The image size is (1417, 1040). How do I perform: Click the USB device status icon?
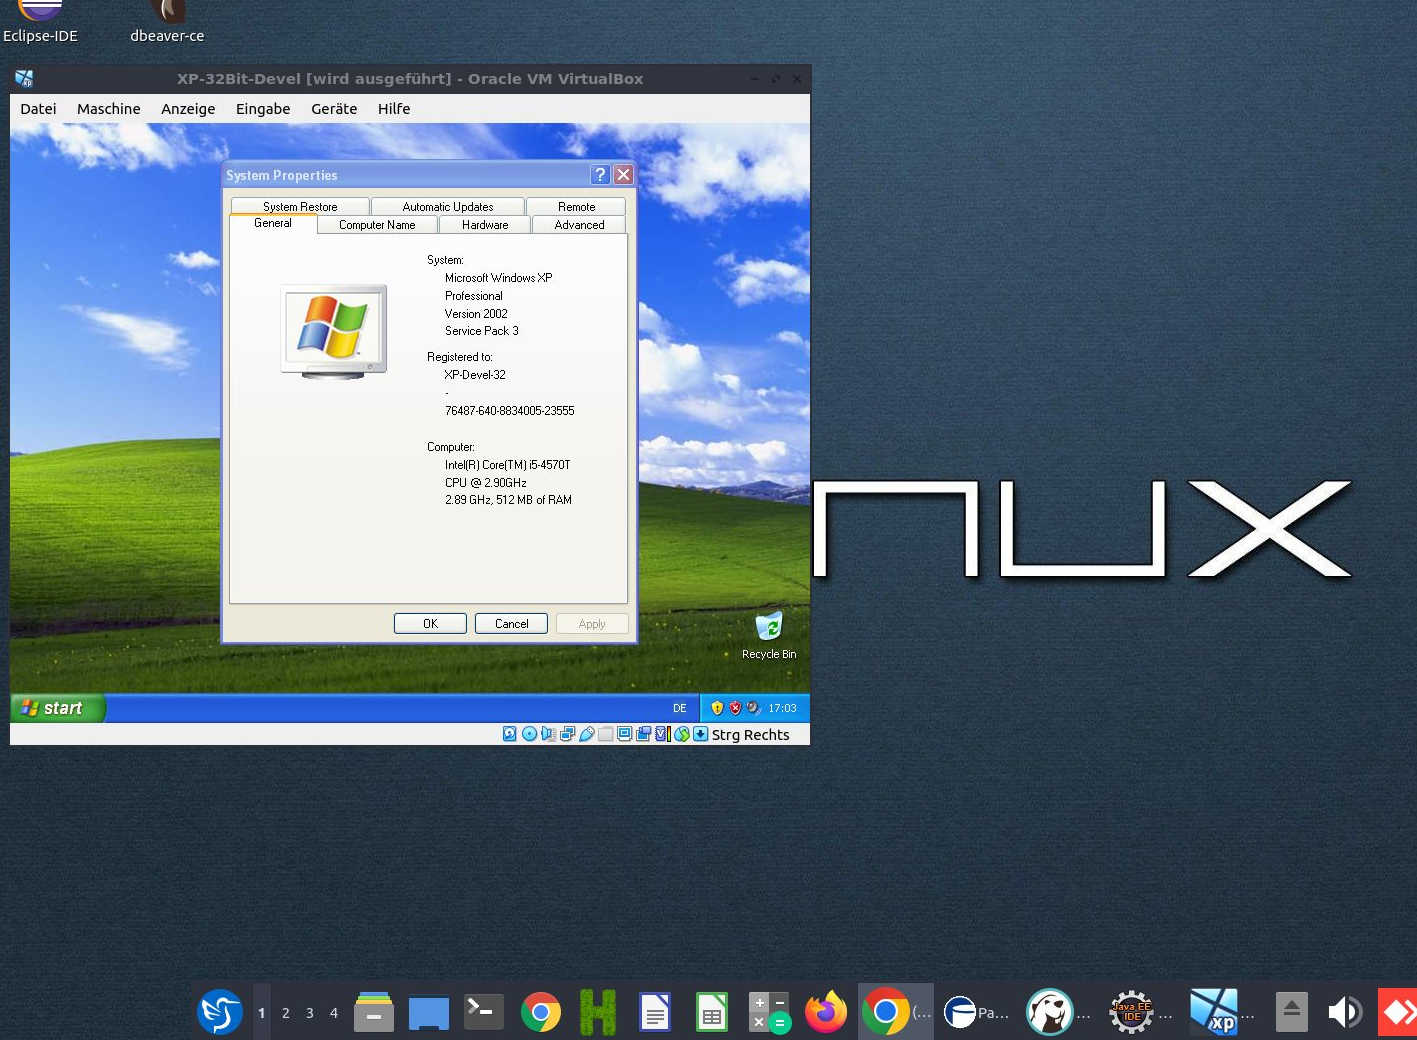[x=587, y=734]
